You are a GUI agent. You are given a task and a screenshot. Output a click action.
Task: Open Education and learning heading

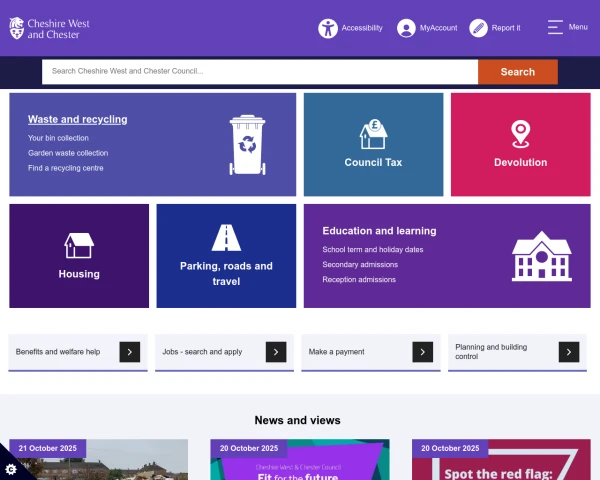pos(379,231)
